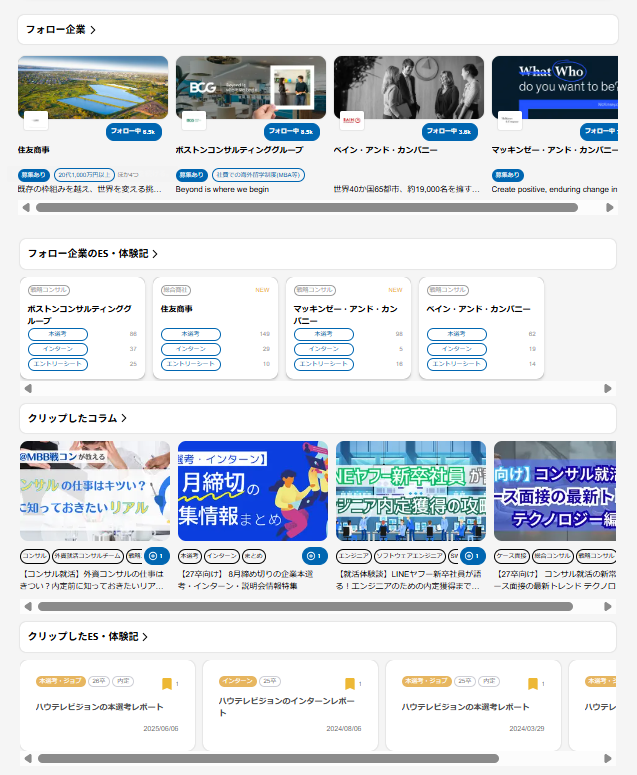Toggle フォロー中 button for ボストンコンサルティンググループ
Screen dimensions: 637x775
[x=292, y=131]
